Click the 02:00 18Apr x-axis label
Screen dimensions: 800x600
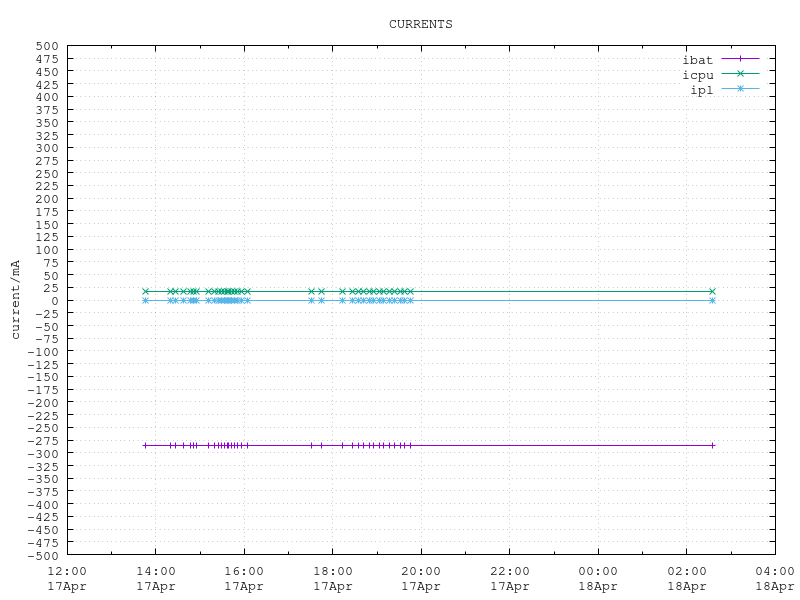(687, 579)
